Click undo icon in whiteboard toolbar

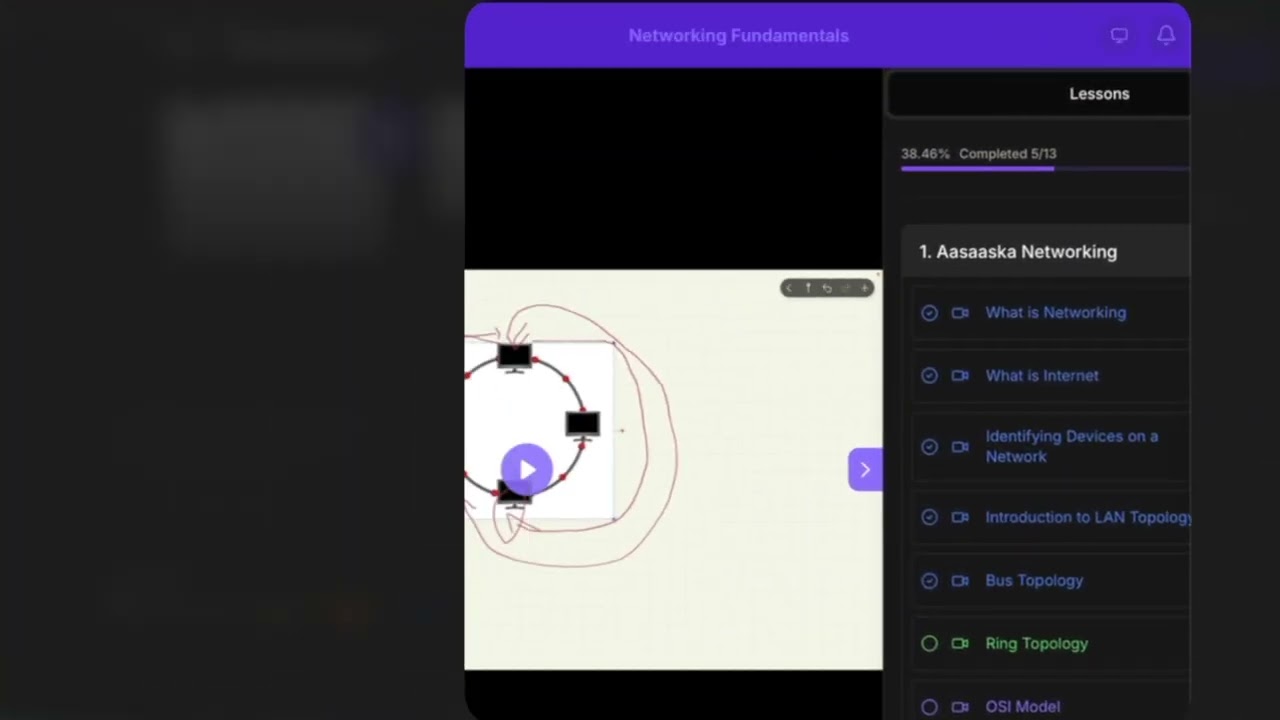tap(827, 288)
